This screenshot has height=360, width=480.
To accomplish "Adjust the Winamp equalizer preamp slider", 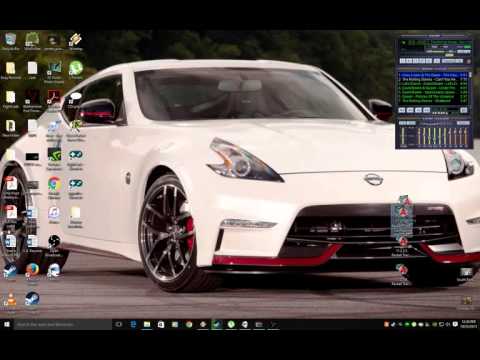I will [x=403, y=136].
